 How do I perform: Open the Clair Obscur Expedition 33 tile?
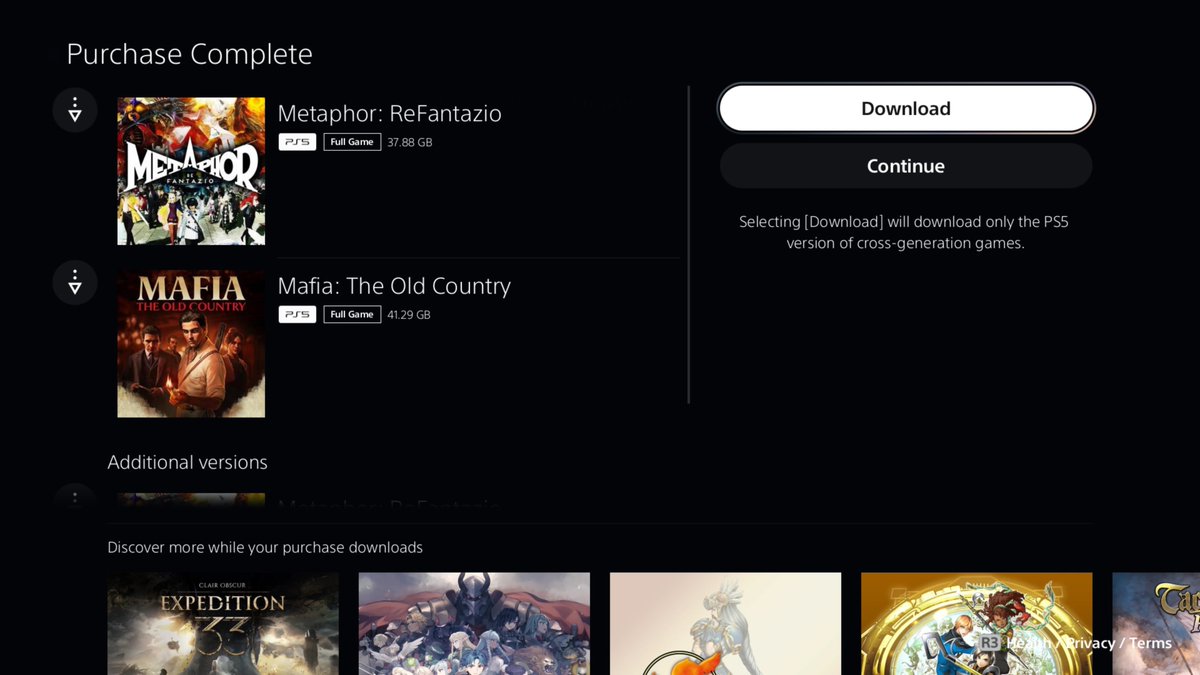point(223,624)
